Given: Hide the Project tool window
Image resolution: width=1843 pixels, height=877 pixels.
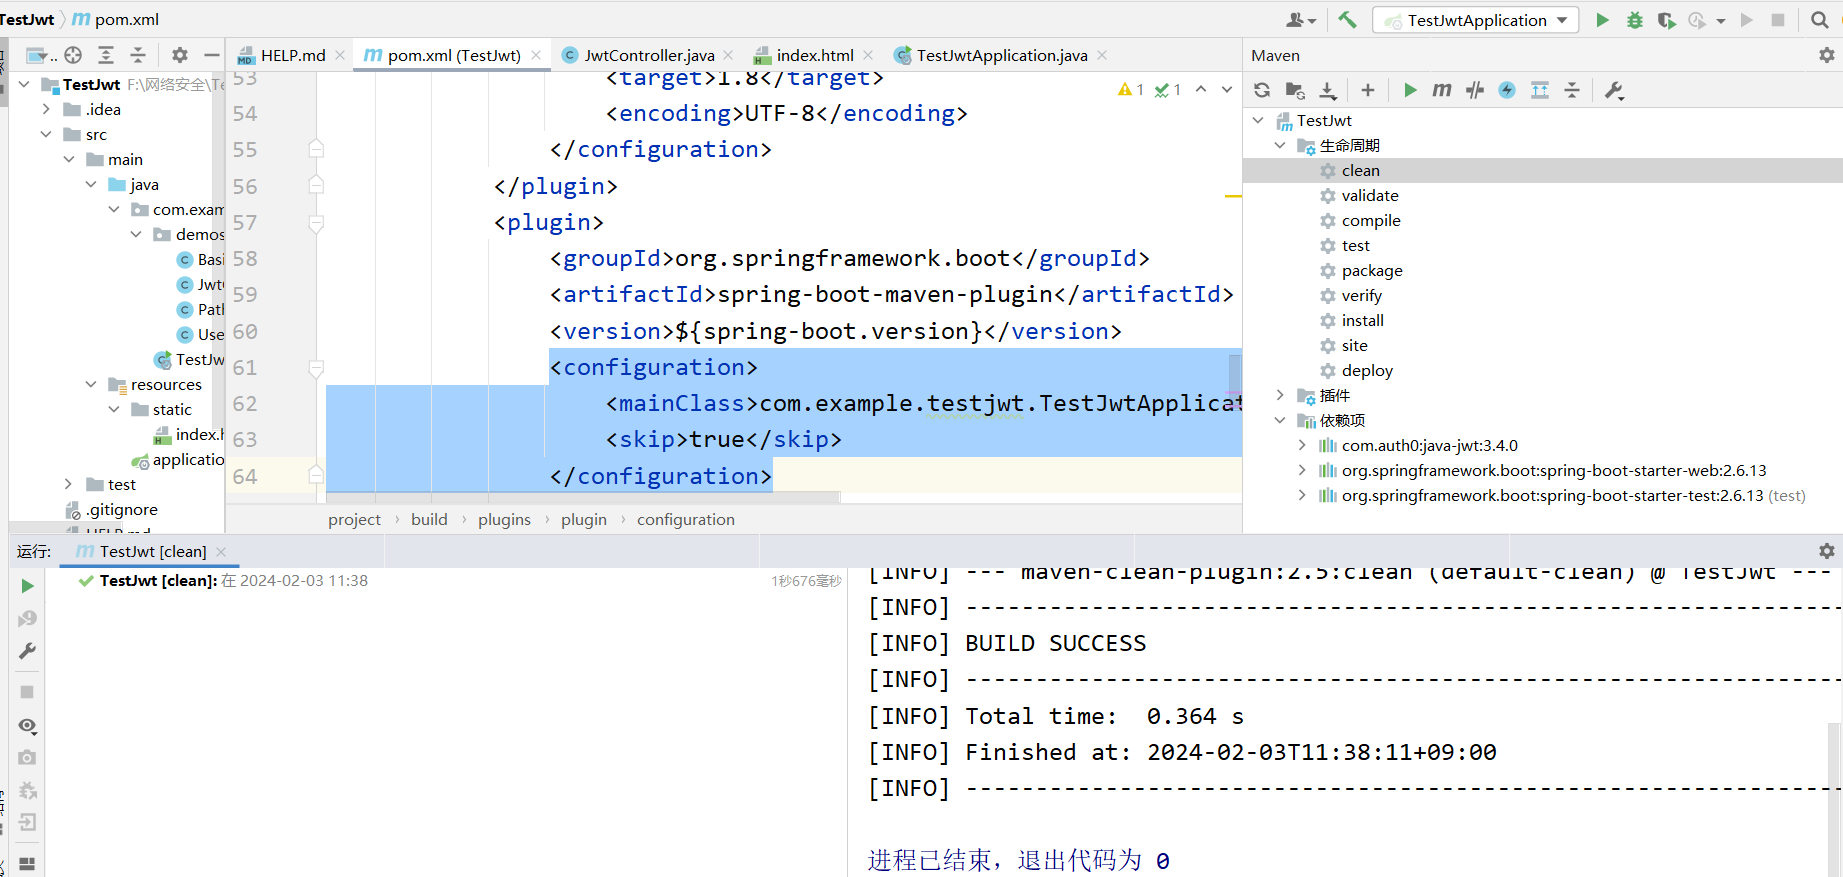Looking at the screenshot, I should point(212,55).
